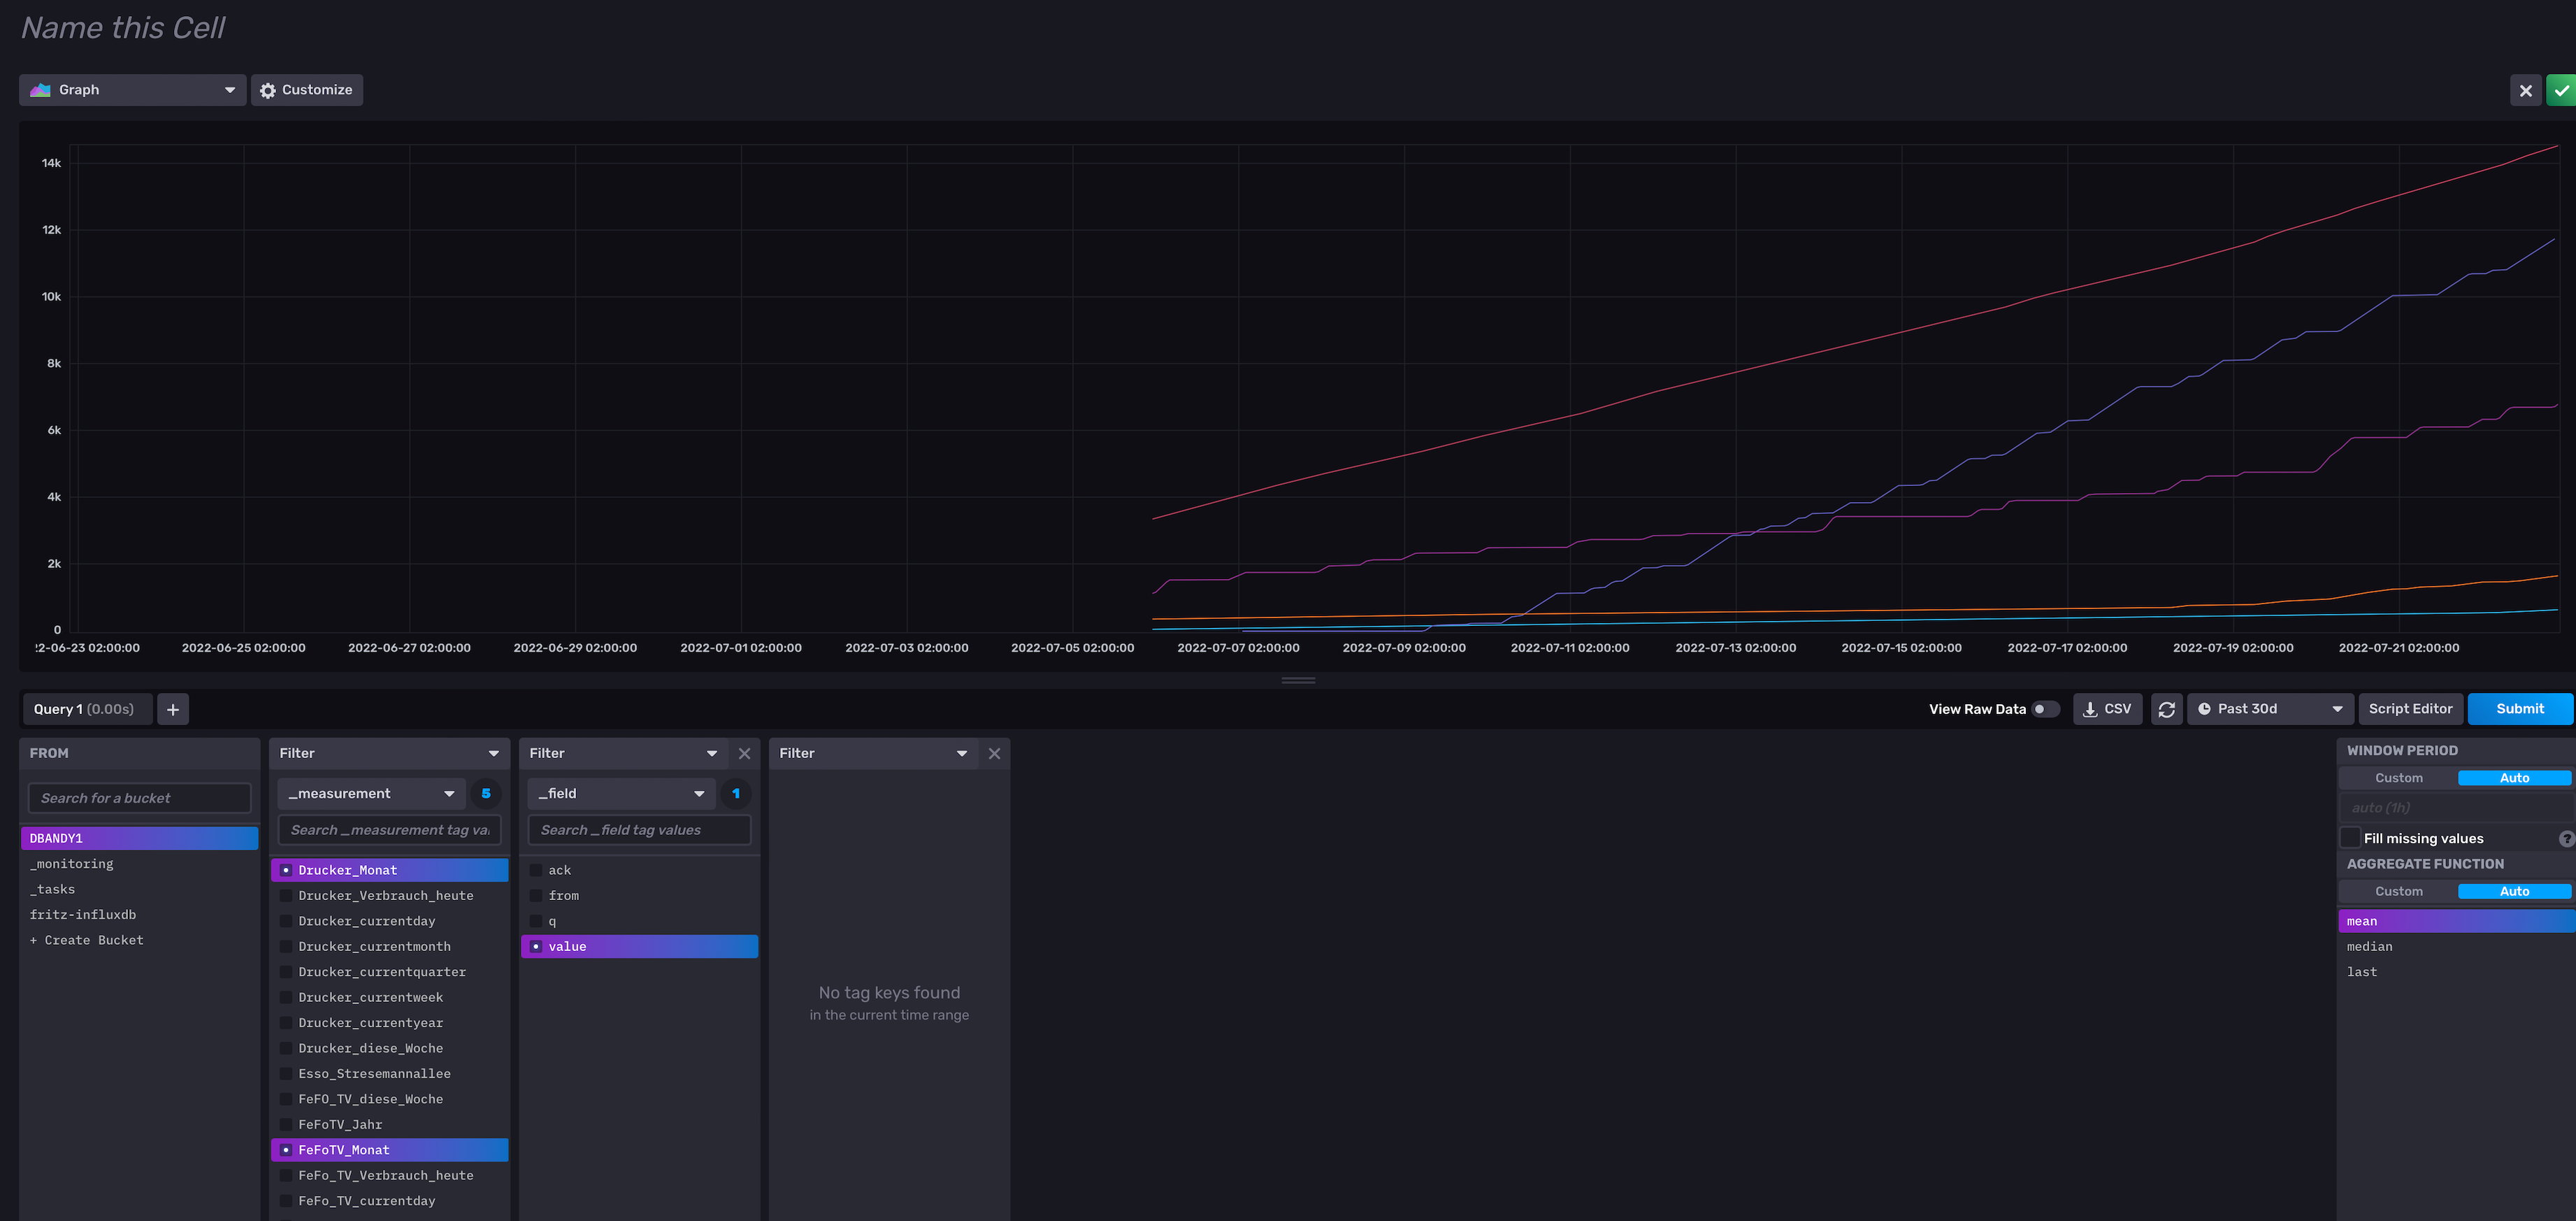Discard changes with the X icon
This screenshot has width=2576, height=1221.
[x=2525, y=90]
